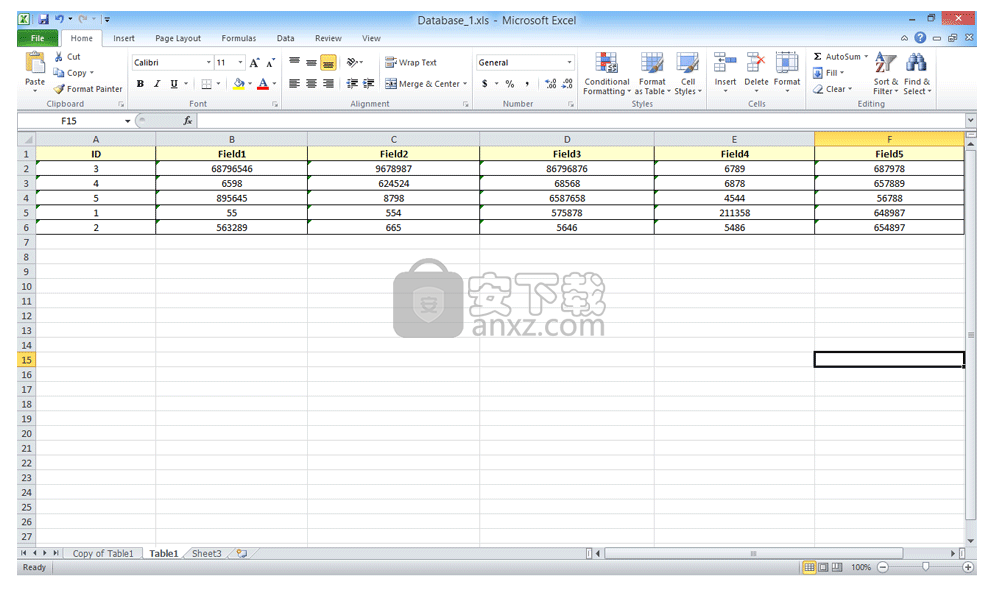Screen dimensions: 1003x599
Task: Expand the formula bar
Action: pos(970,120)
